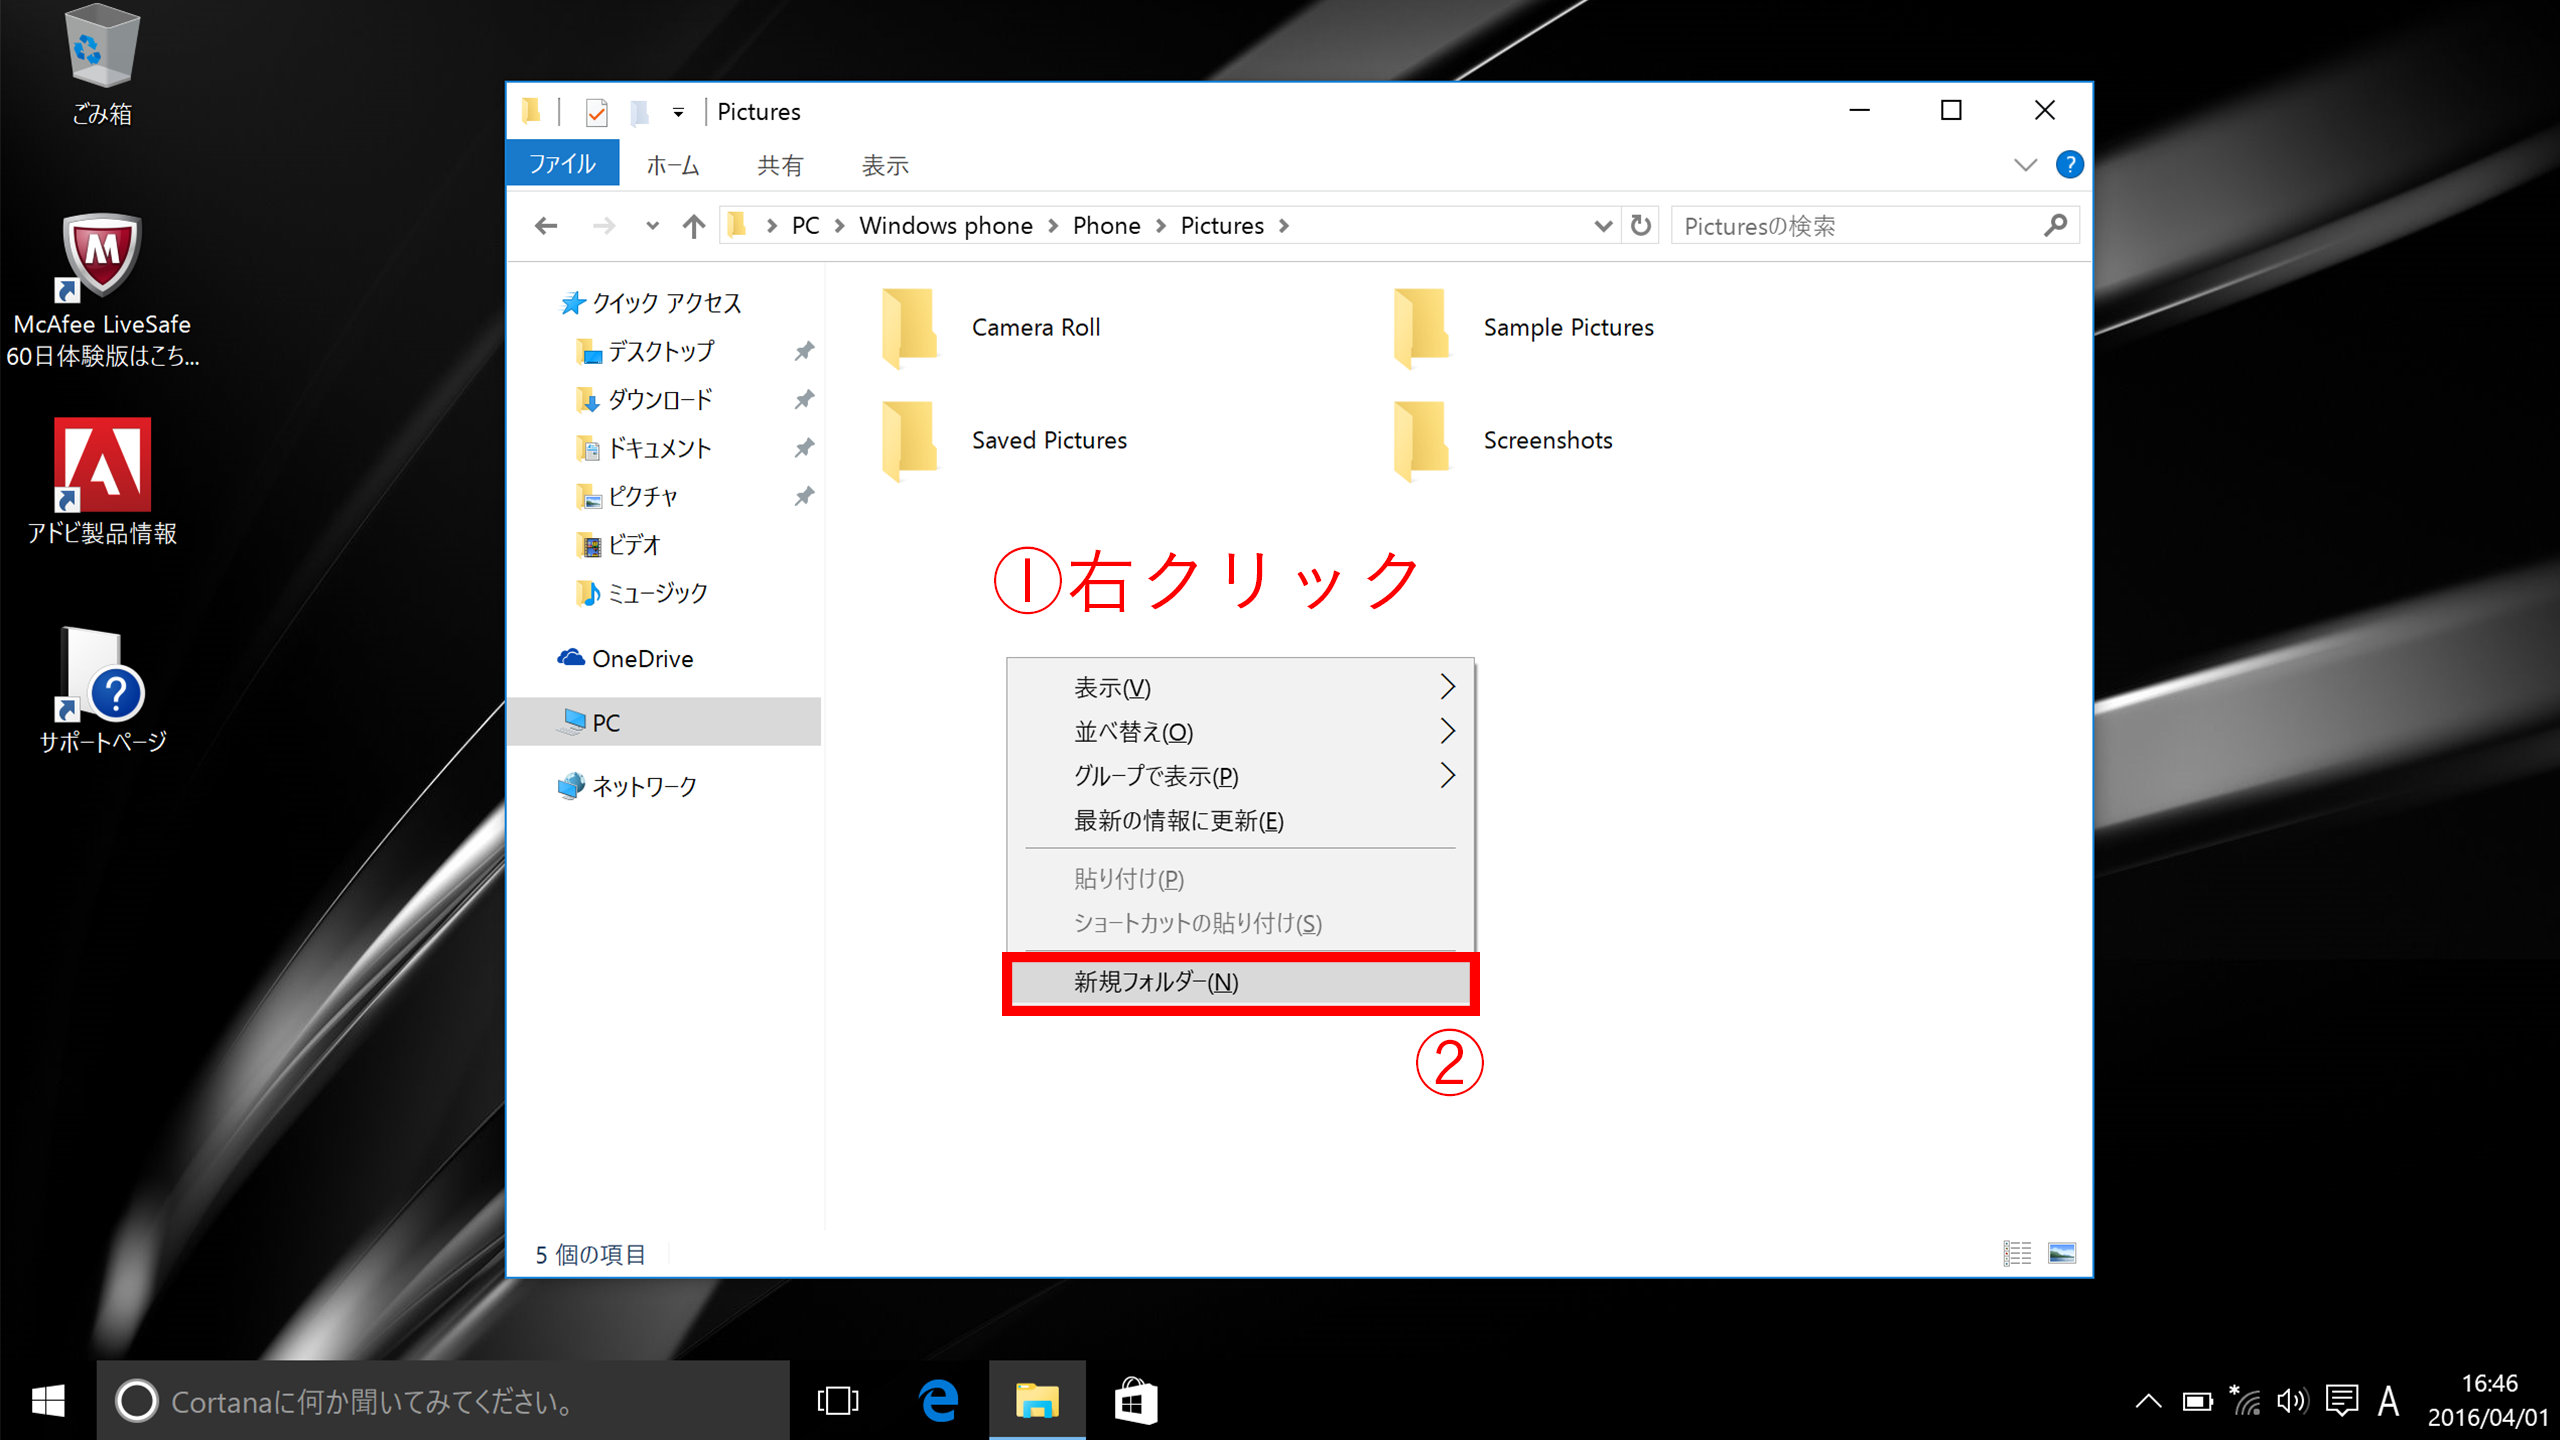Viewport: 2560px width, 1440px height.
Task: Select ピクチャ in the navigation pane
Action: pos(628,496)
